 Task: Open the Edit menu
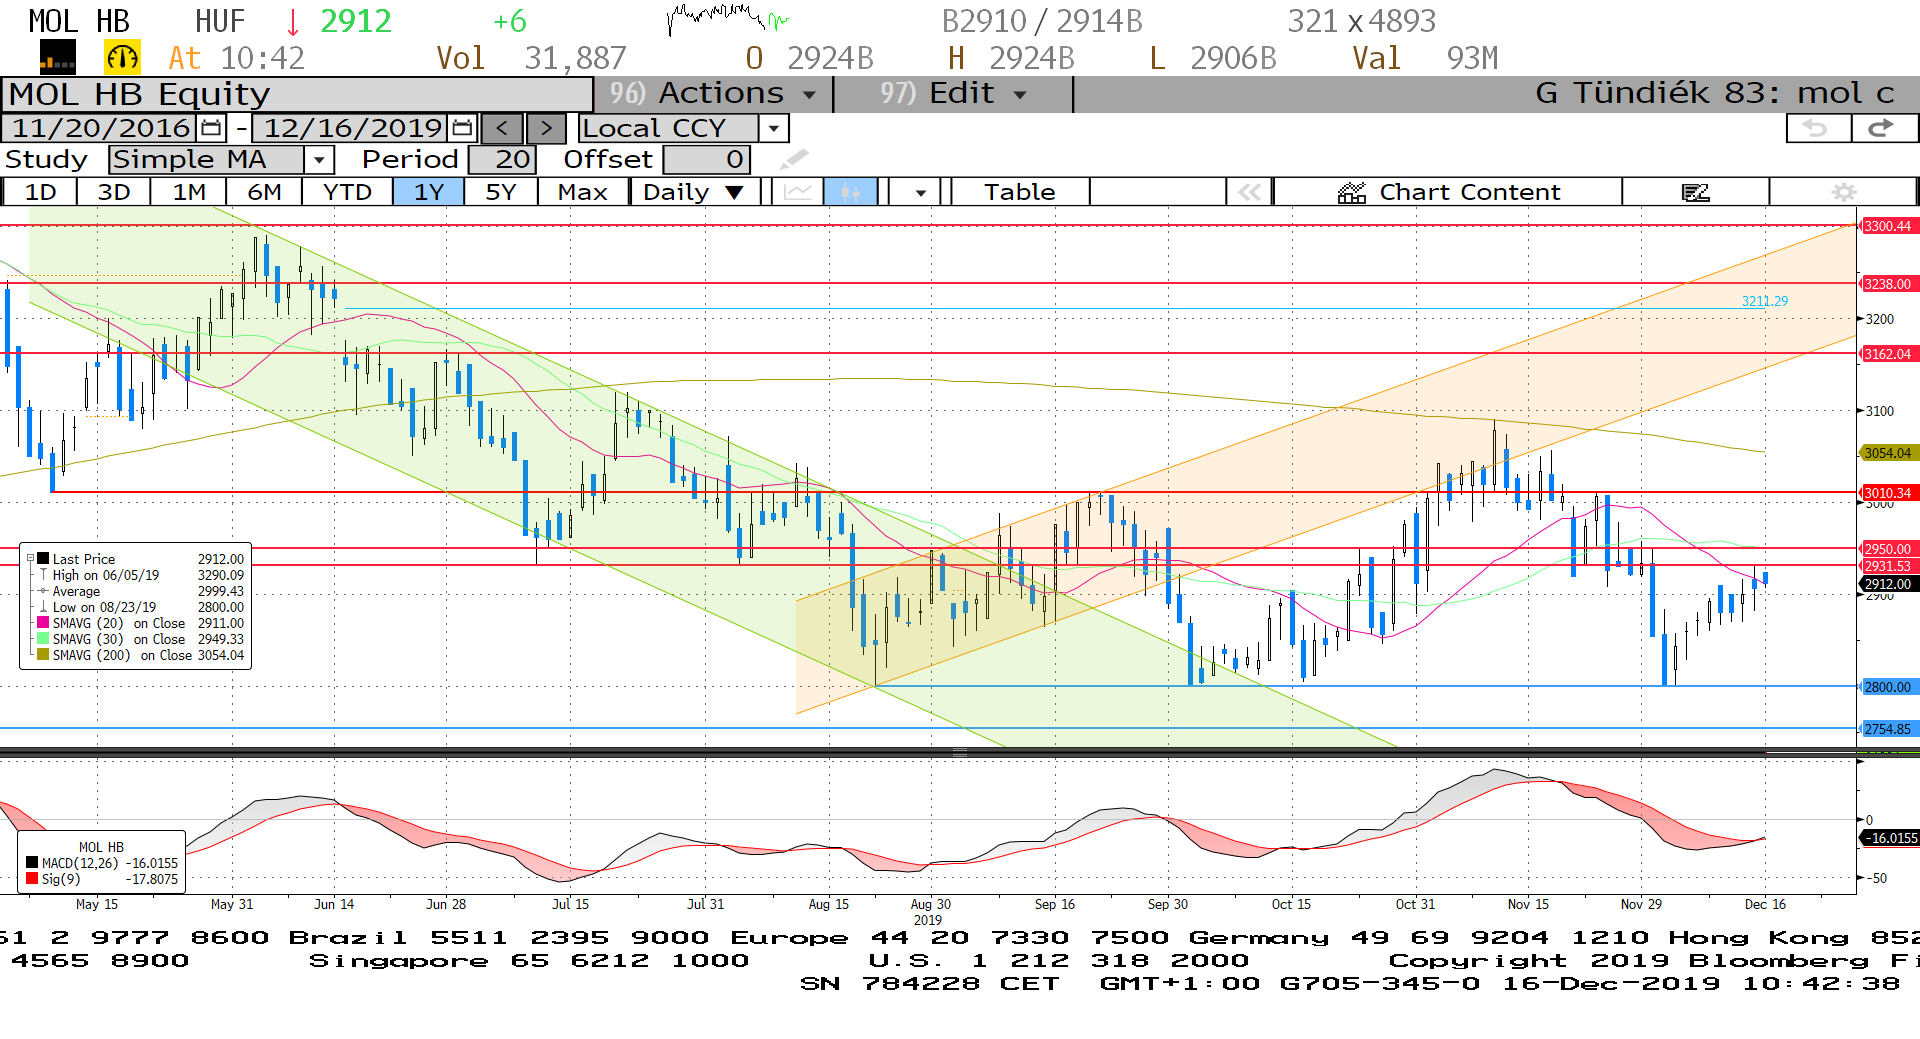point(953,94)
